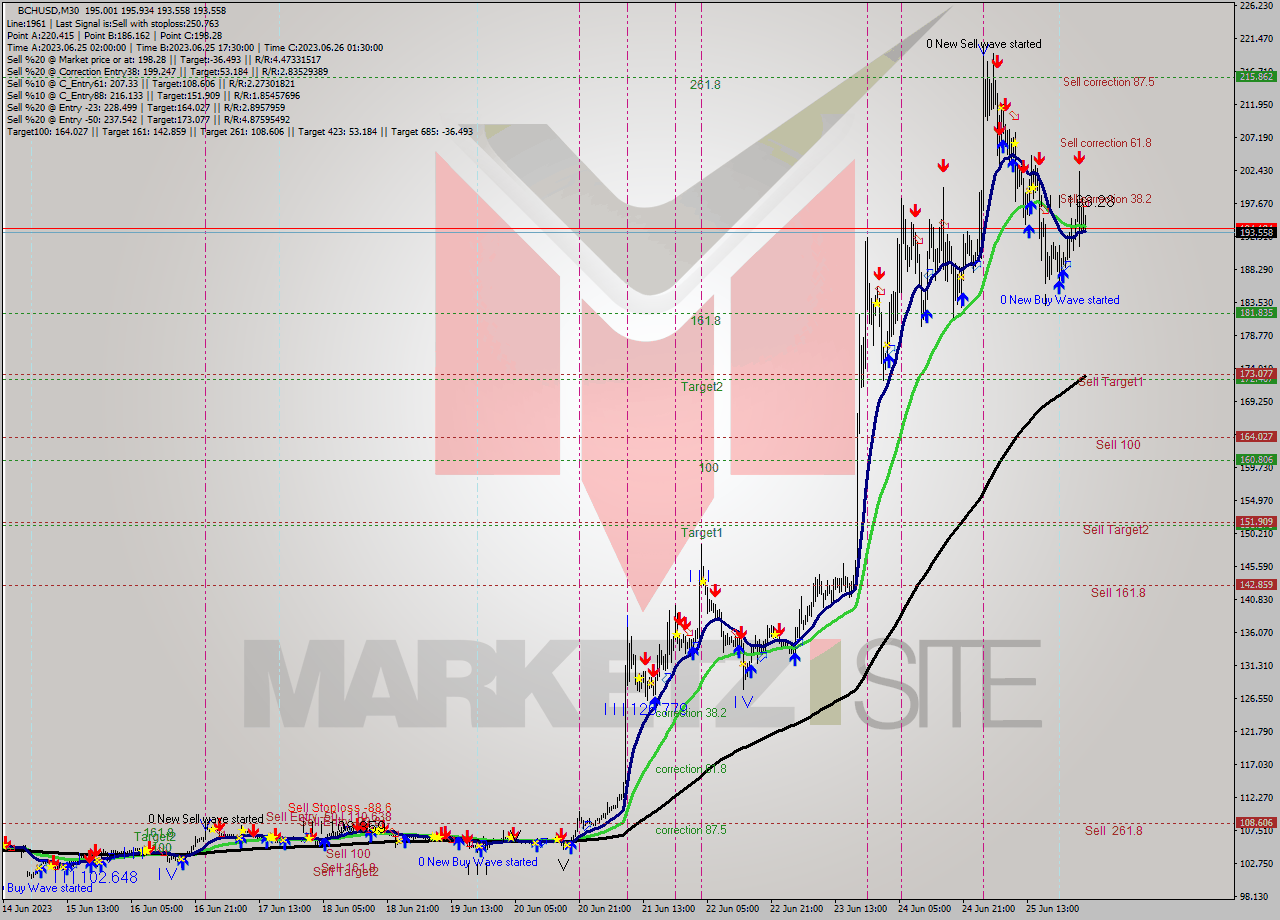Click the green 160.806 price tag

click(1256, 460)
